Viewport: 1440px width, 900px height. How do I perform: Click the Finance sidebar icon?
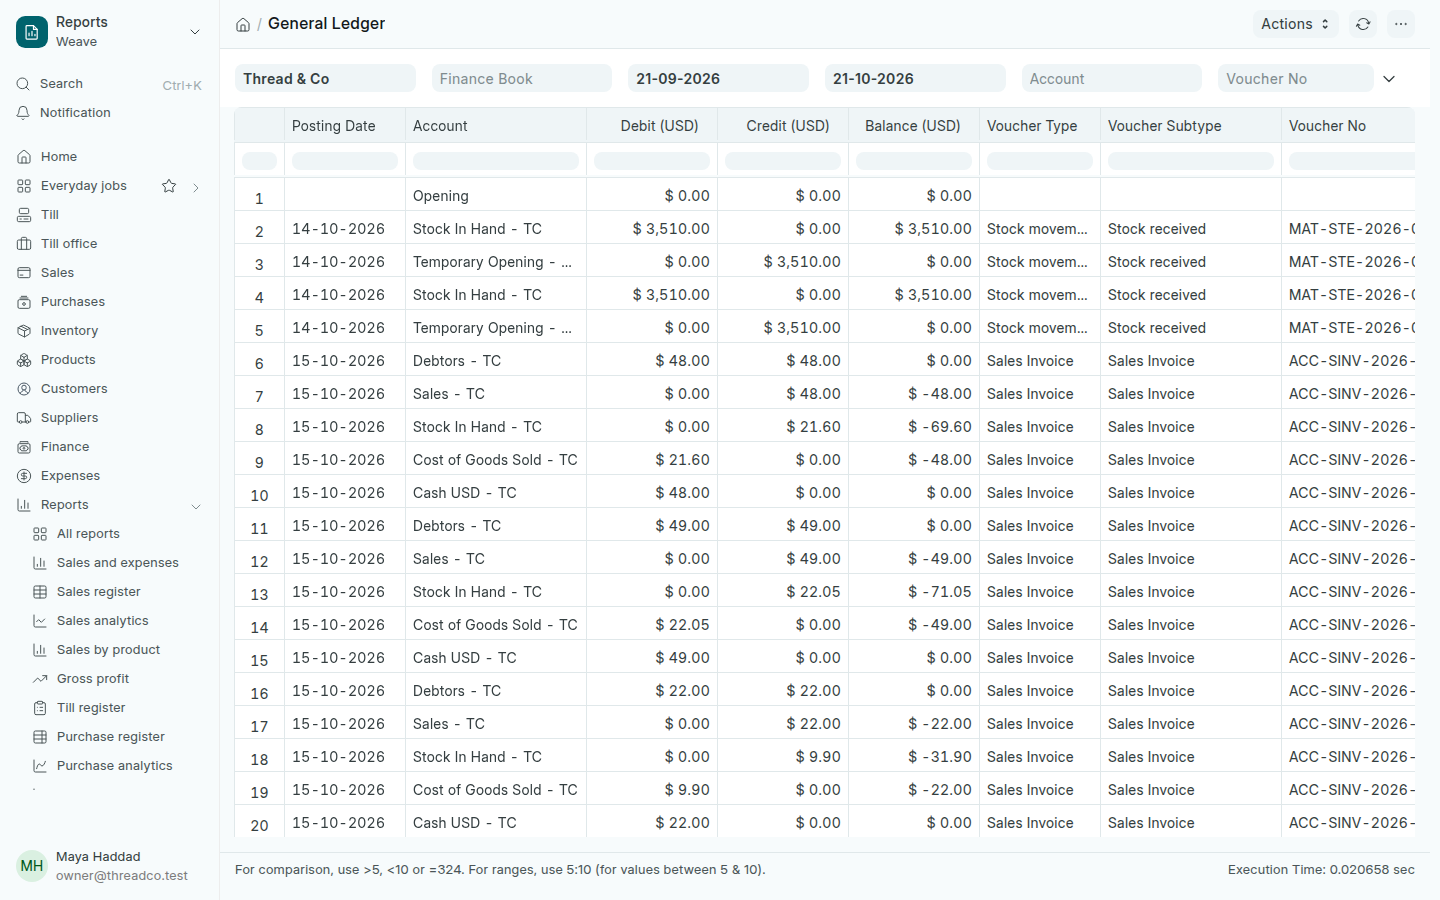(x=24, y=447)
